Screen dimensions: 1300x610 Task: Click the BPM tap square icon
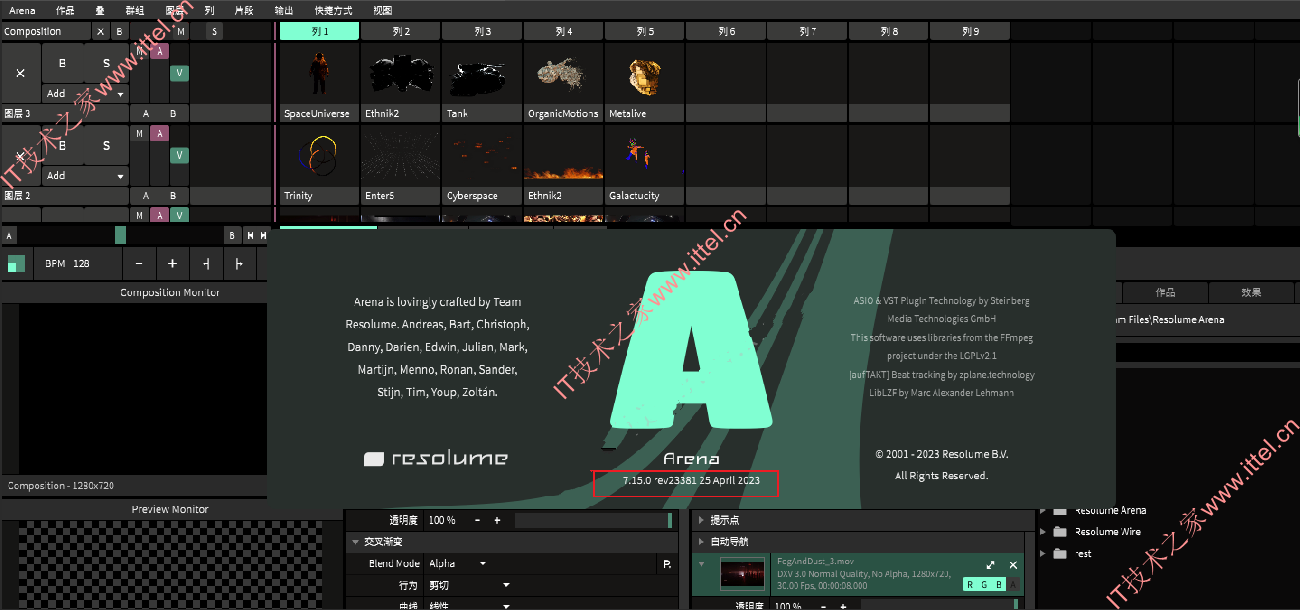[x=17, y=264]
